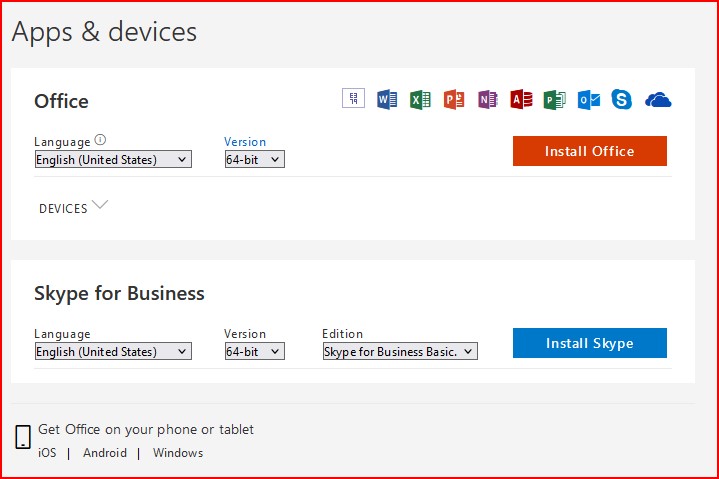
Task: Expand the DEVICES section
Action: click(73, 207)
